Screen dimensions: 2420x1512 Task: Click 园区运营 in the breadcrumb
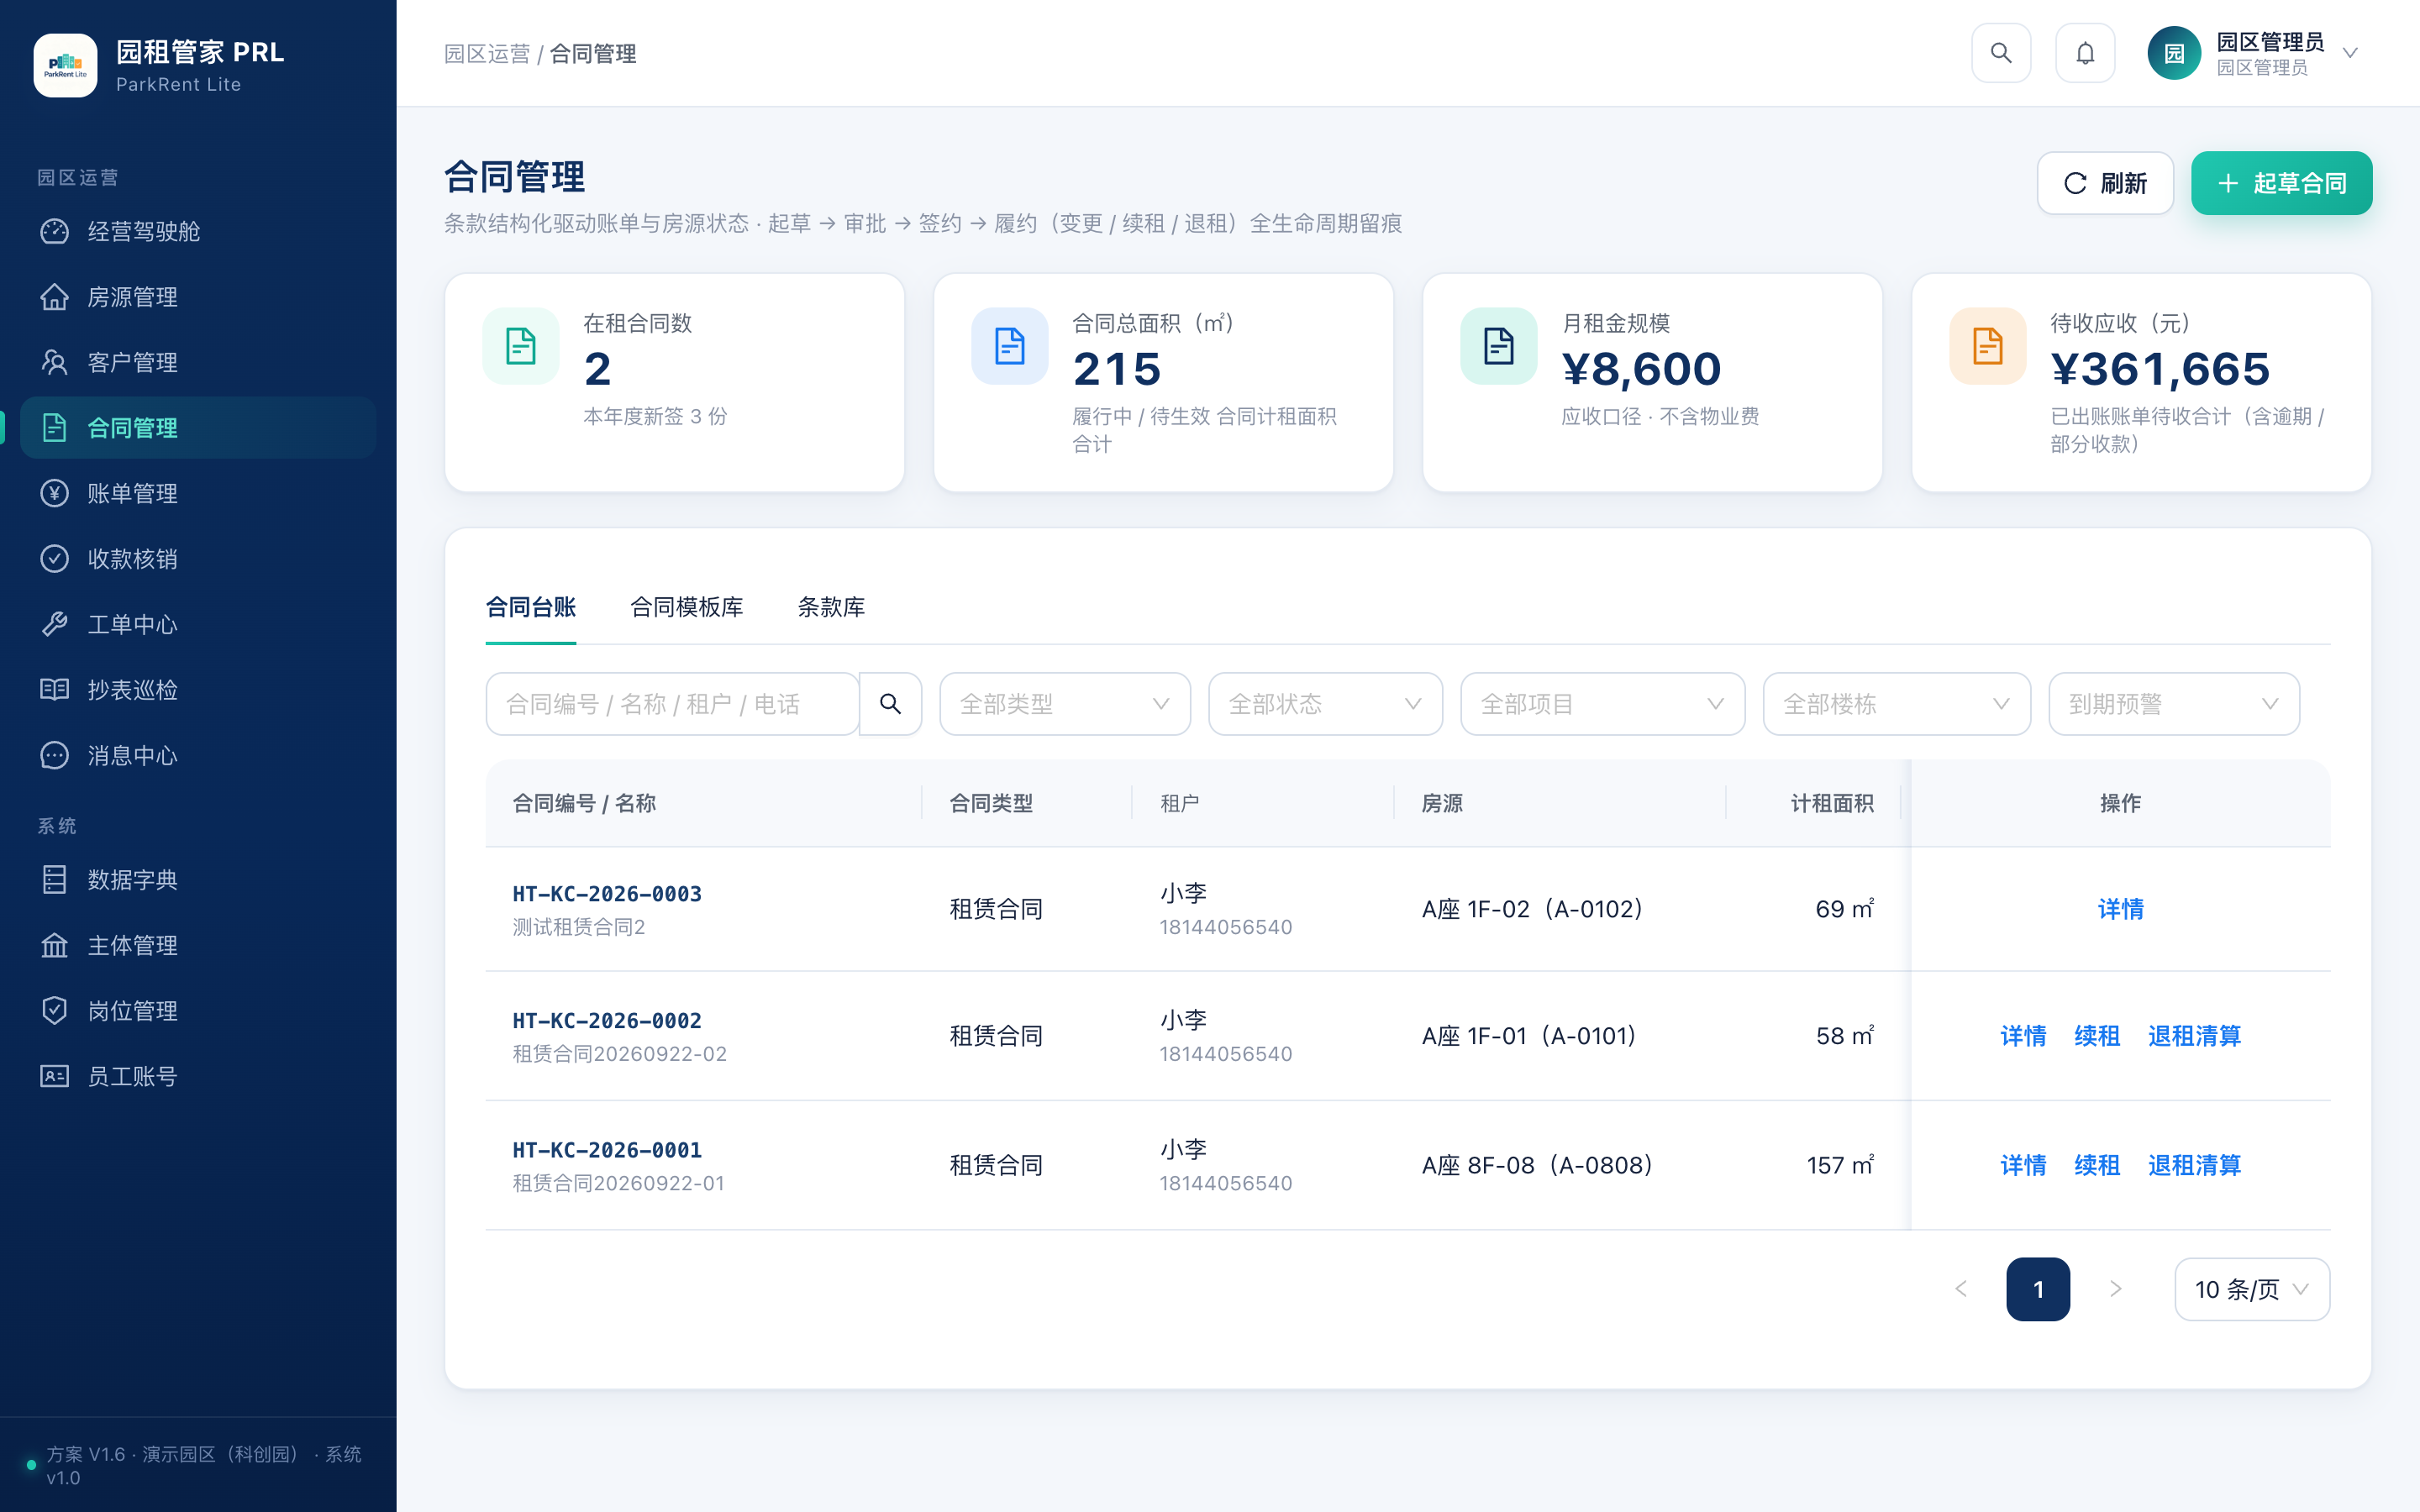coord(487,54)
